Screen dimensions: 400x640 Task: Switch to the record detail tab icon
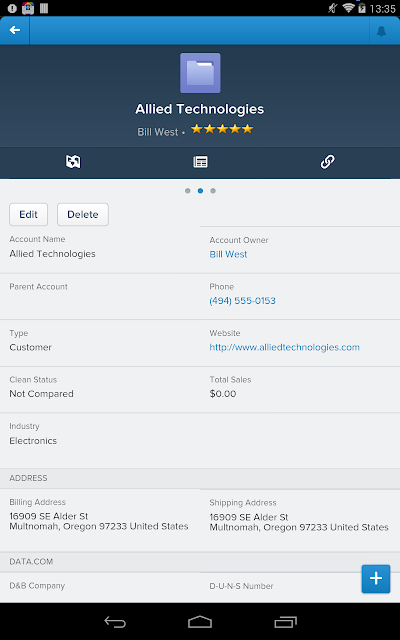(200, 162)
